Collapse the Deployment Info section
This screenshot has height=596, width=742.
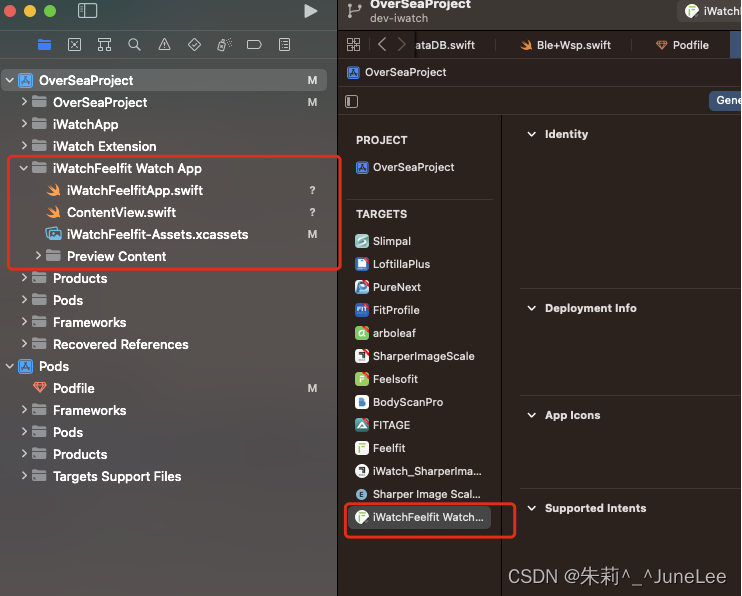(532, 308)
